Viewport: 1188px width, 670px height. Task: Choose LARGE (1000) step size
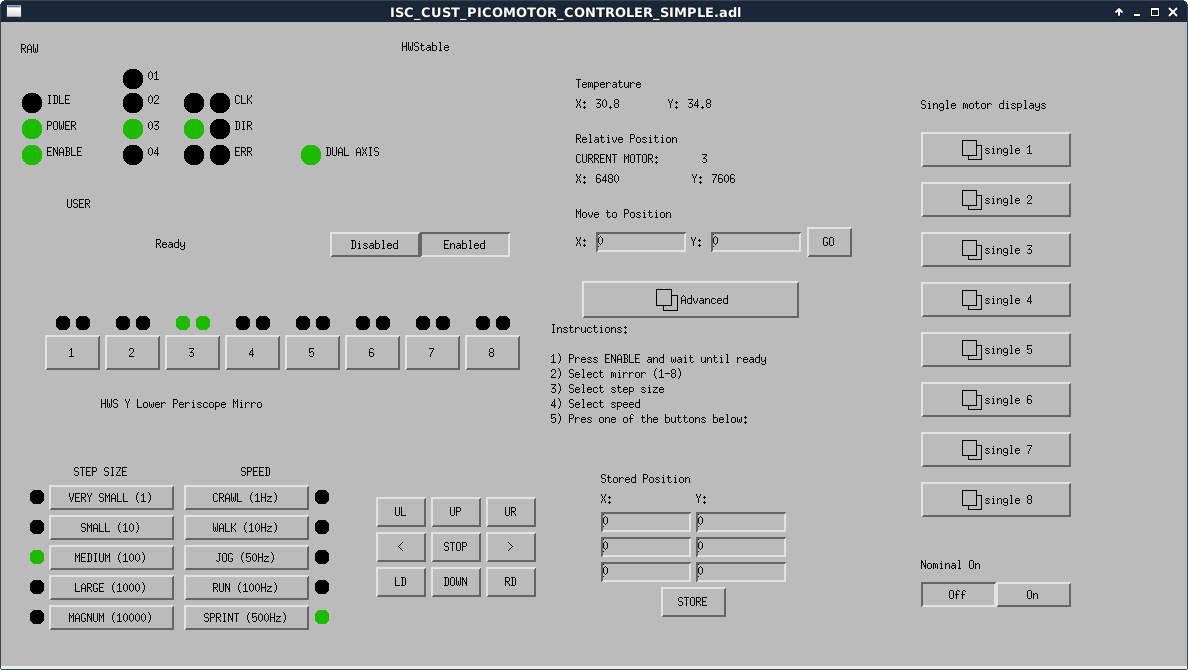(111, 588)
